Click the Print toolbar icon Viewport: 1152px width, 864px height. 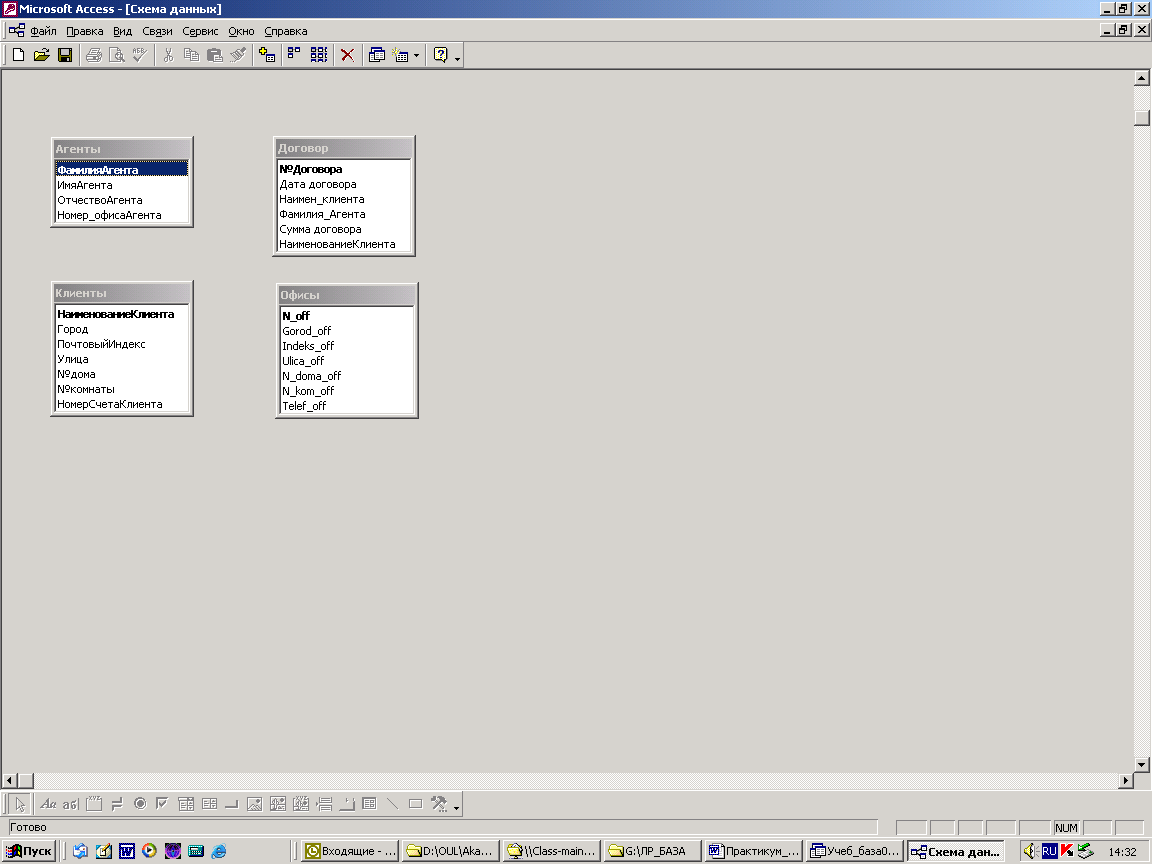pos(93,55)
